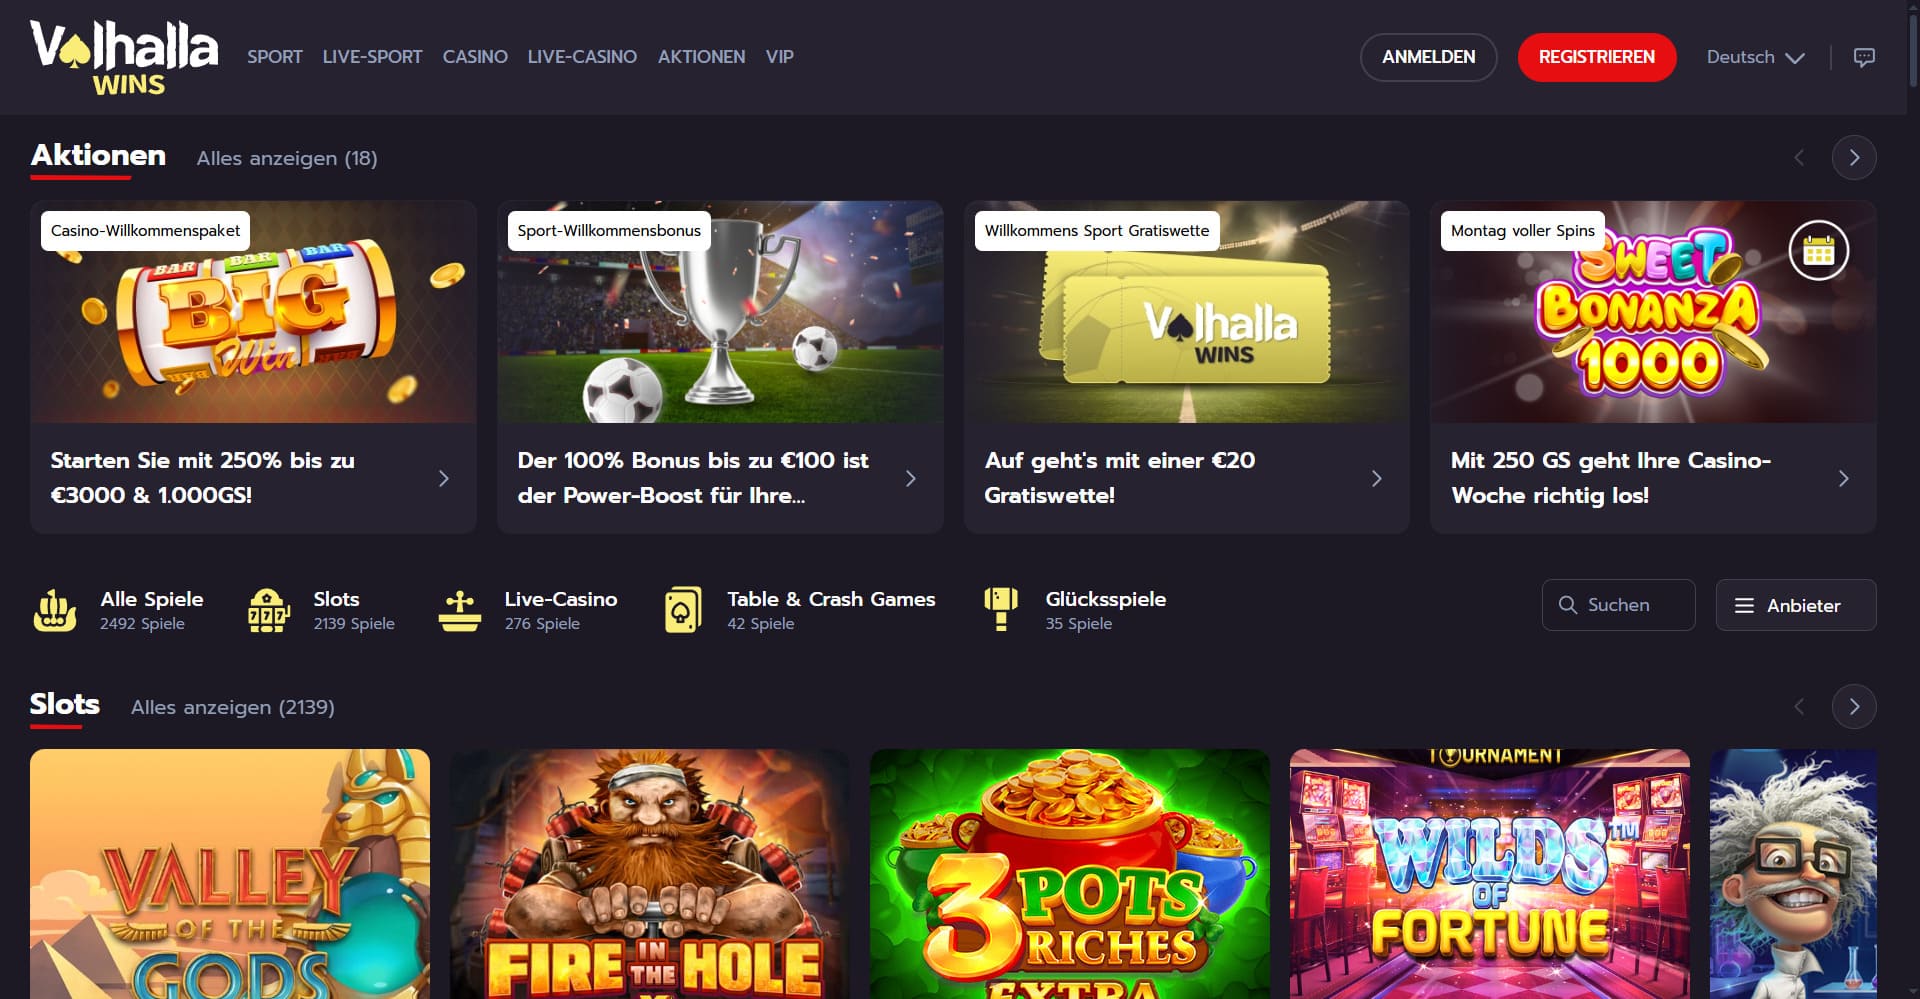Screen dimensions: 1920x999
Task: Open the Anbieter provider filter
Action: [x=1796, y=605]
